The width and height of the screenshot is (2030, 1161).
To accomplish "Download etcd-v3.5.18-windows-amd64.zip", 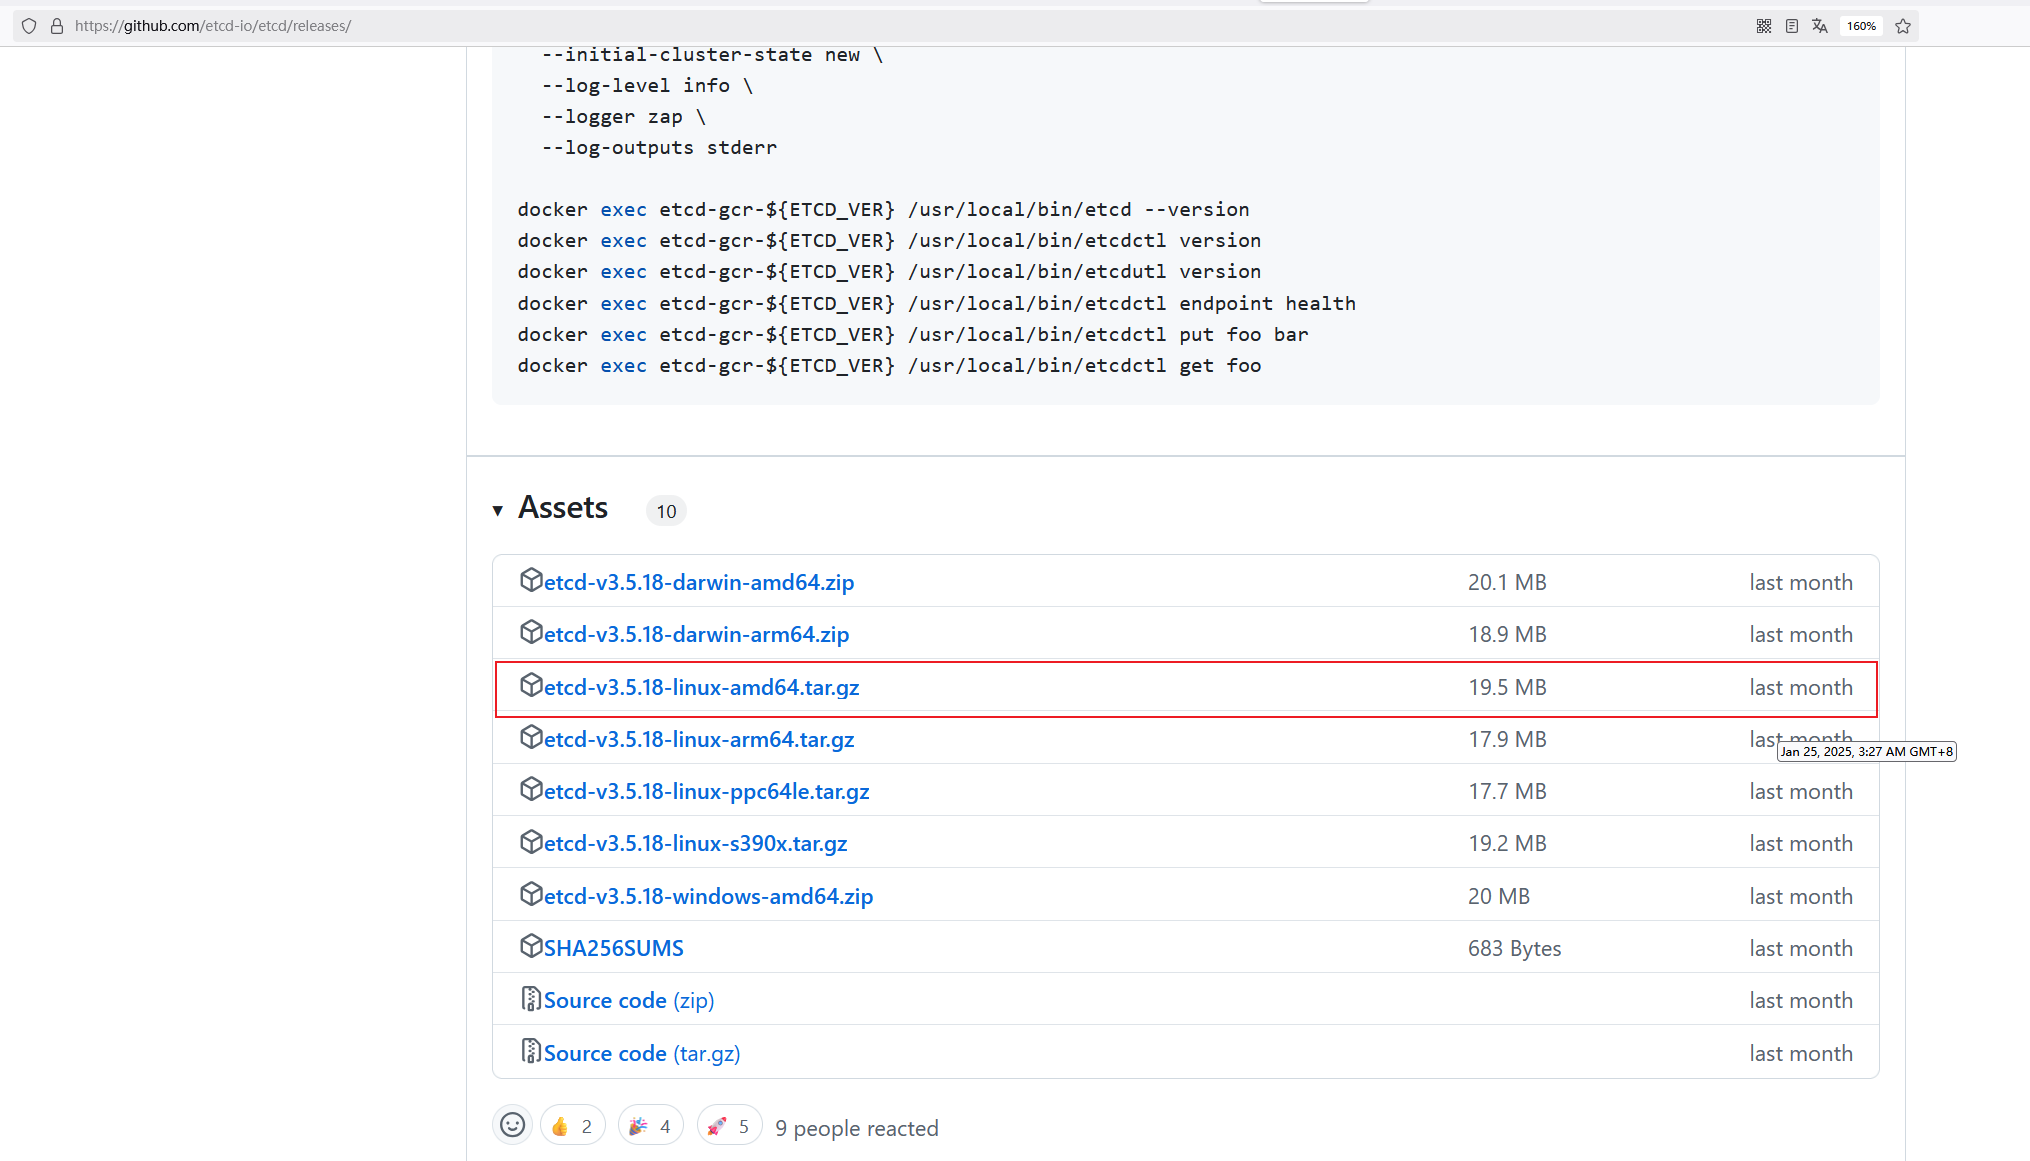I will (709, 896).
